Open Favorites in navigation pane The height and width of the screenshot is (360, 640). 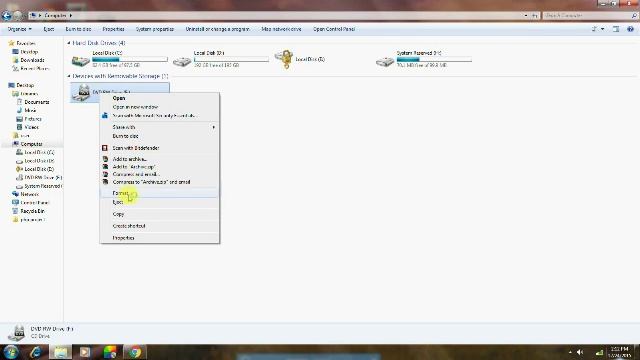point(26,43)
